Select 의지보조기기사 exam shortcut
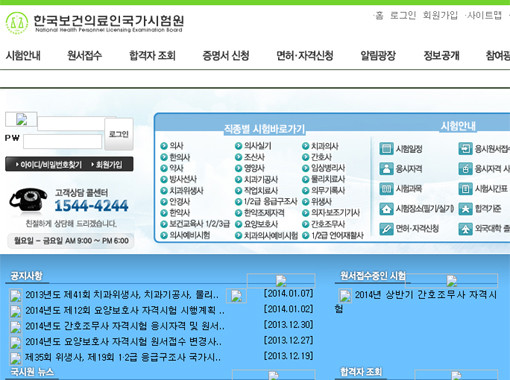This screenshot has height=380, width=510. [x=335, y=213]
